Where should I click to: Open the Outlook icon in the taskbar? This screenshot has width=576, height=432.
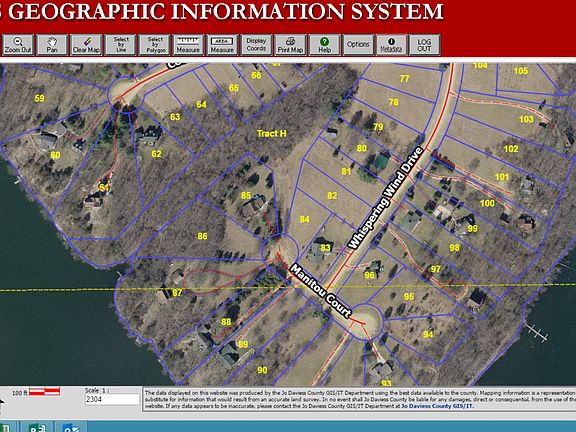tap(71, 428)
